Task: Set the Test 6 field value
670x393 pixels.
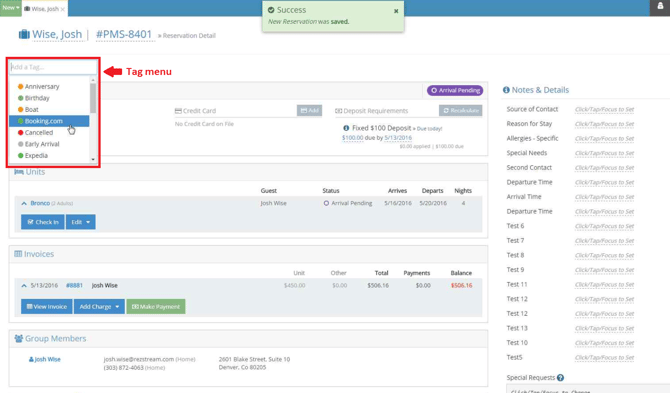Action: coord(604,226)
